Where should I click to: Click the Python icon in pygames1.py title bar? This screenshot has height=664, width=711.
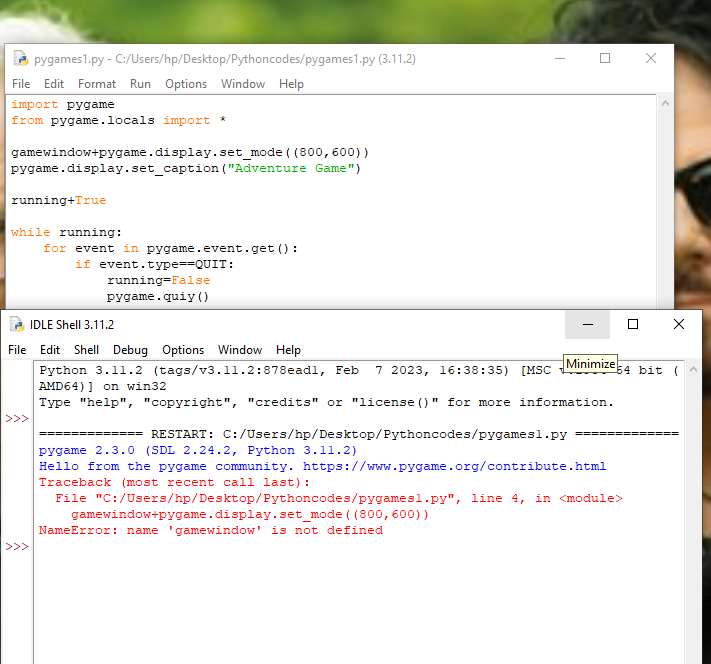(20, 59)
